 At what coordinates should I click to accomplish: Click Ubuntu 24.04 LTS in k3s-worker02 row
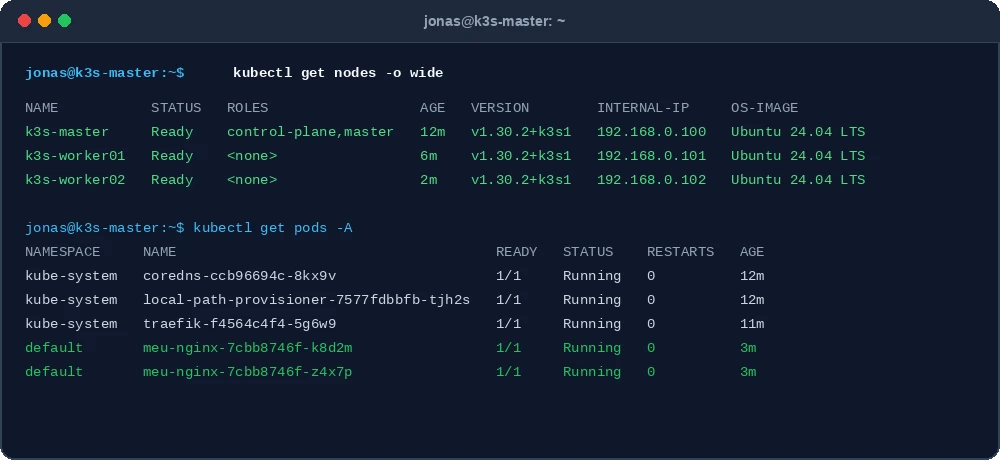click(798, 180)
